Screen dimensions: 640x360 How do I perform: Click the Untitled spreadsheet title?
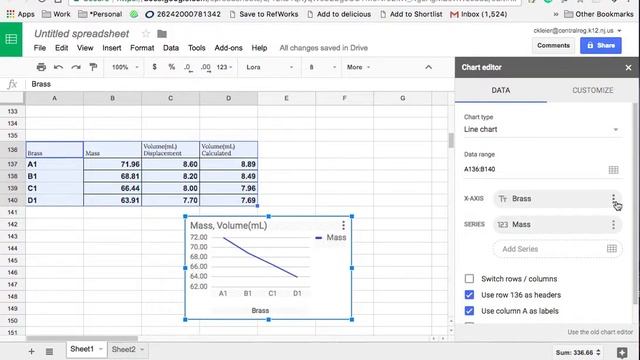tap(82, 34)
